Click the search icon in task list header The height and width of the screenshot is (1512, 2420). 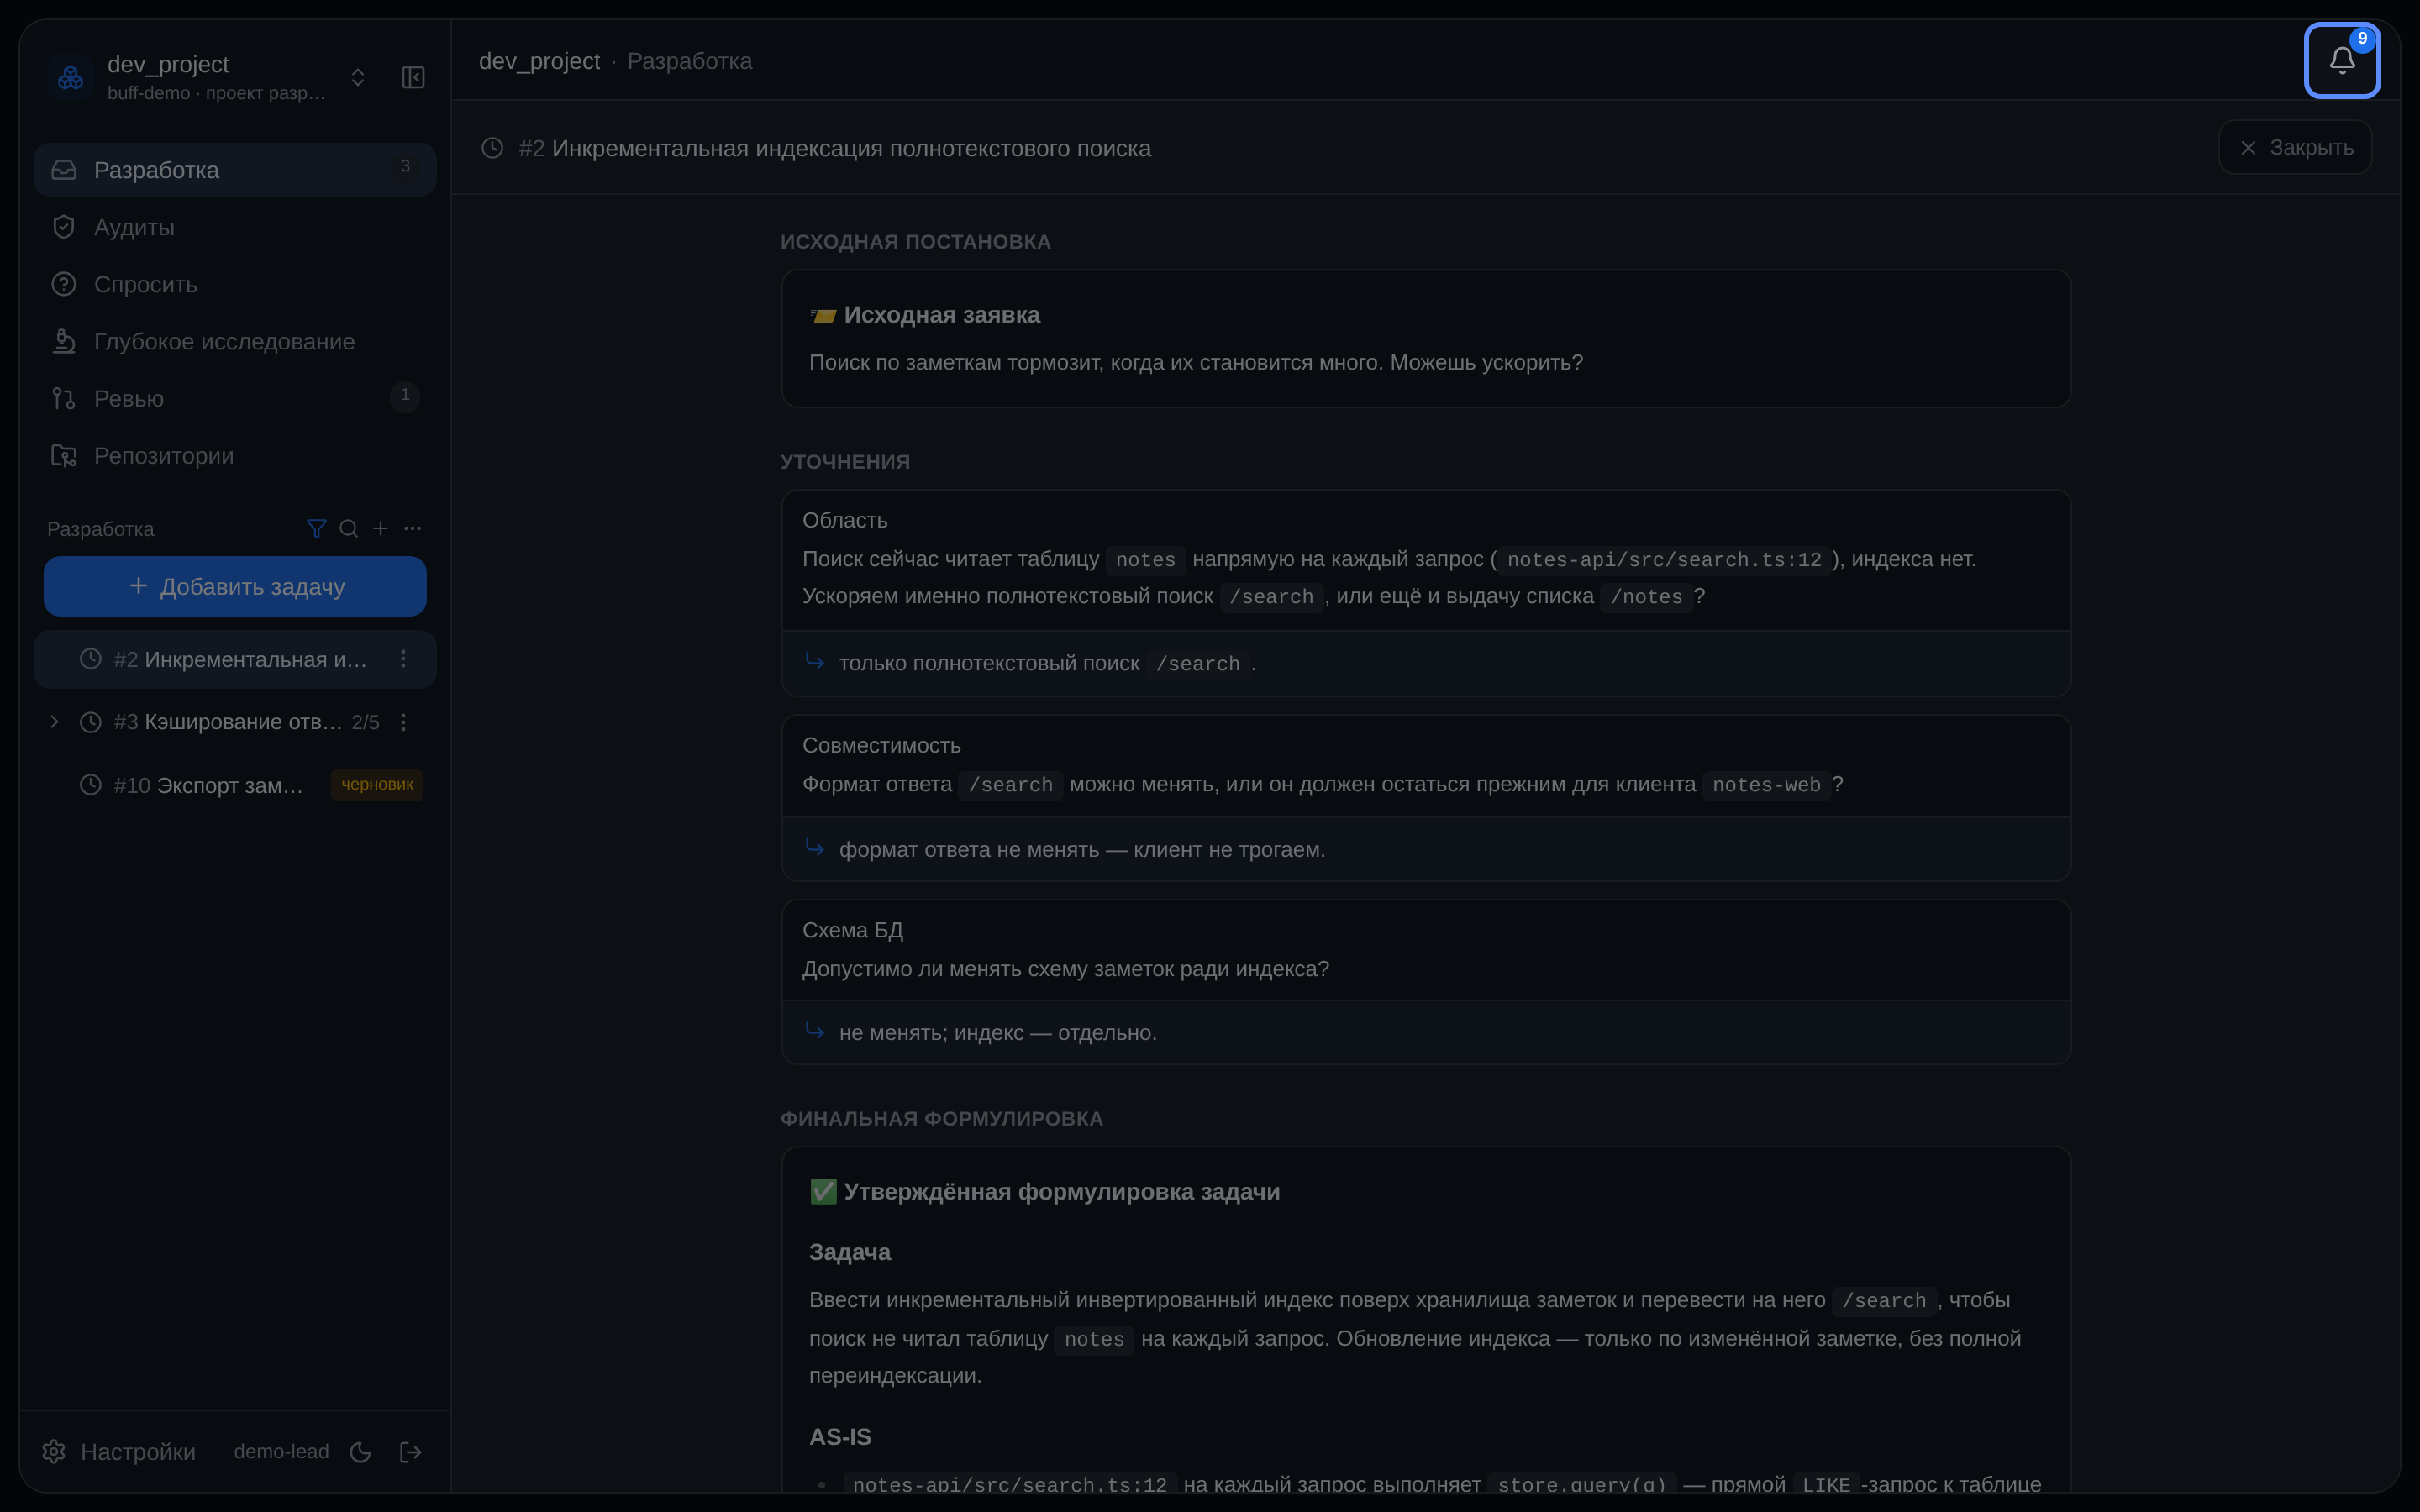(348, 528)
